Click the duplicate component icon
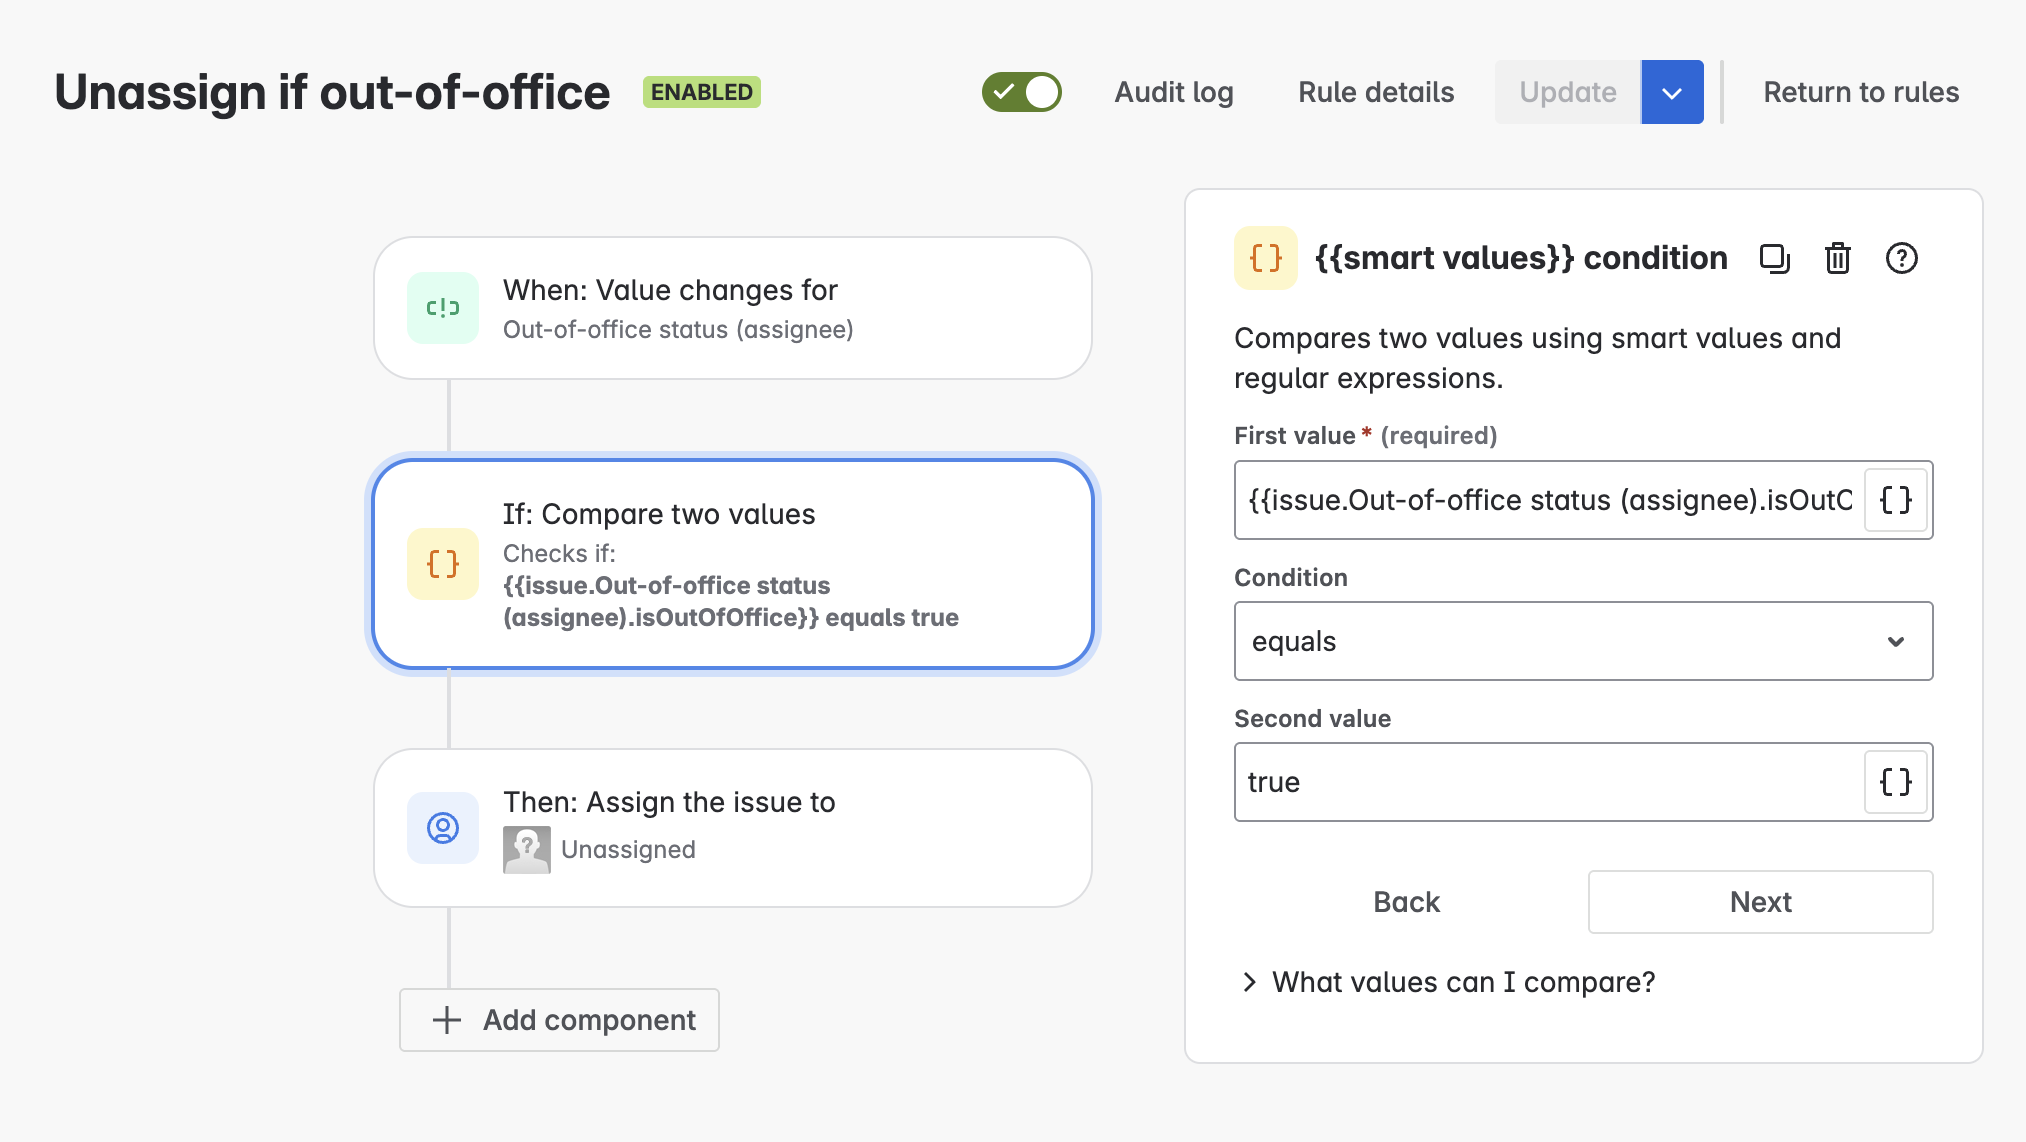2026x1142 pixels. tap(1774, 259)
